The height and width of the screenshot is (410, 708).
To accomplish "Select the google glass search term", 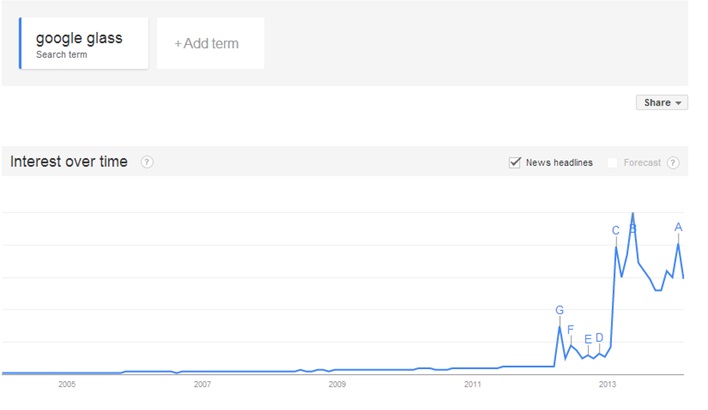I will pos(84,43).
